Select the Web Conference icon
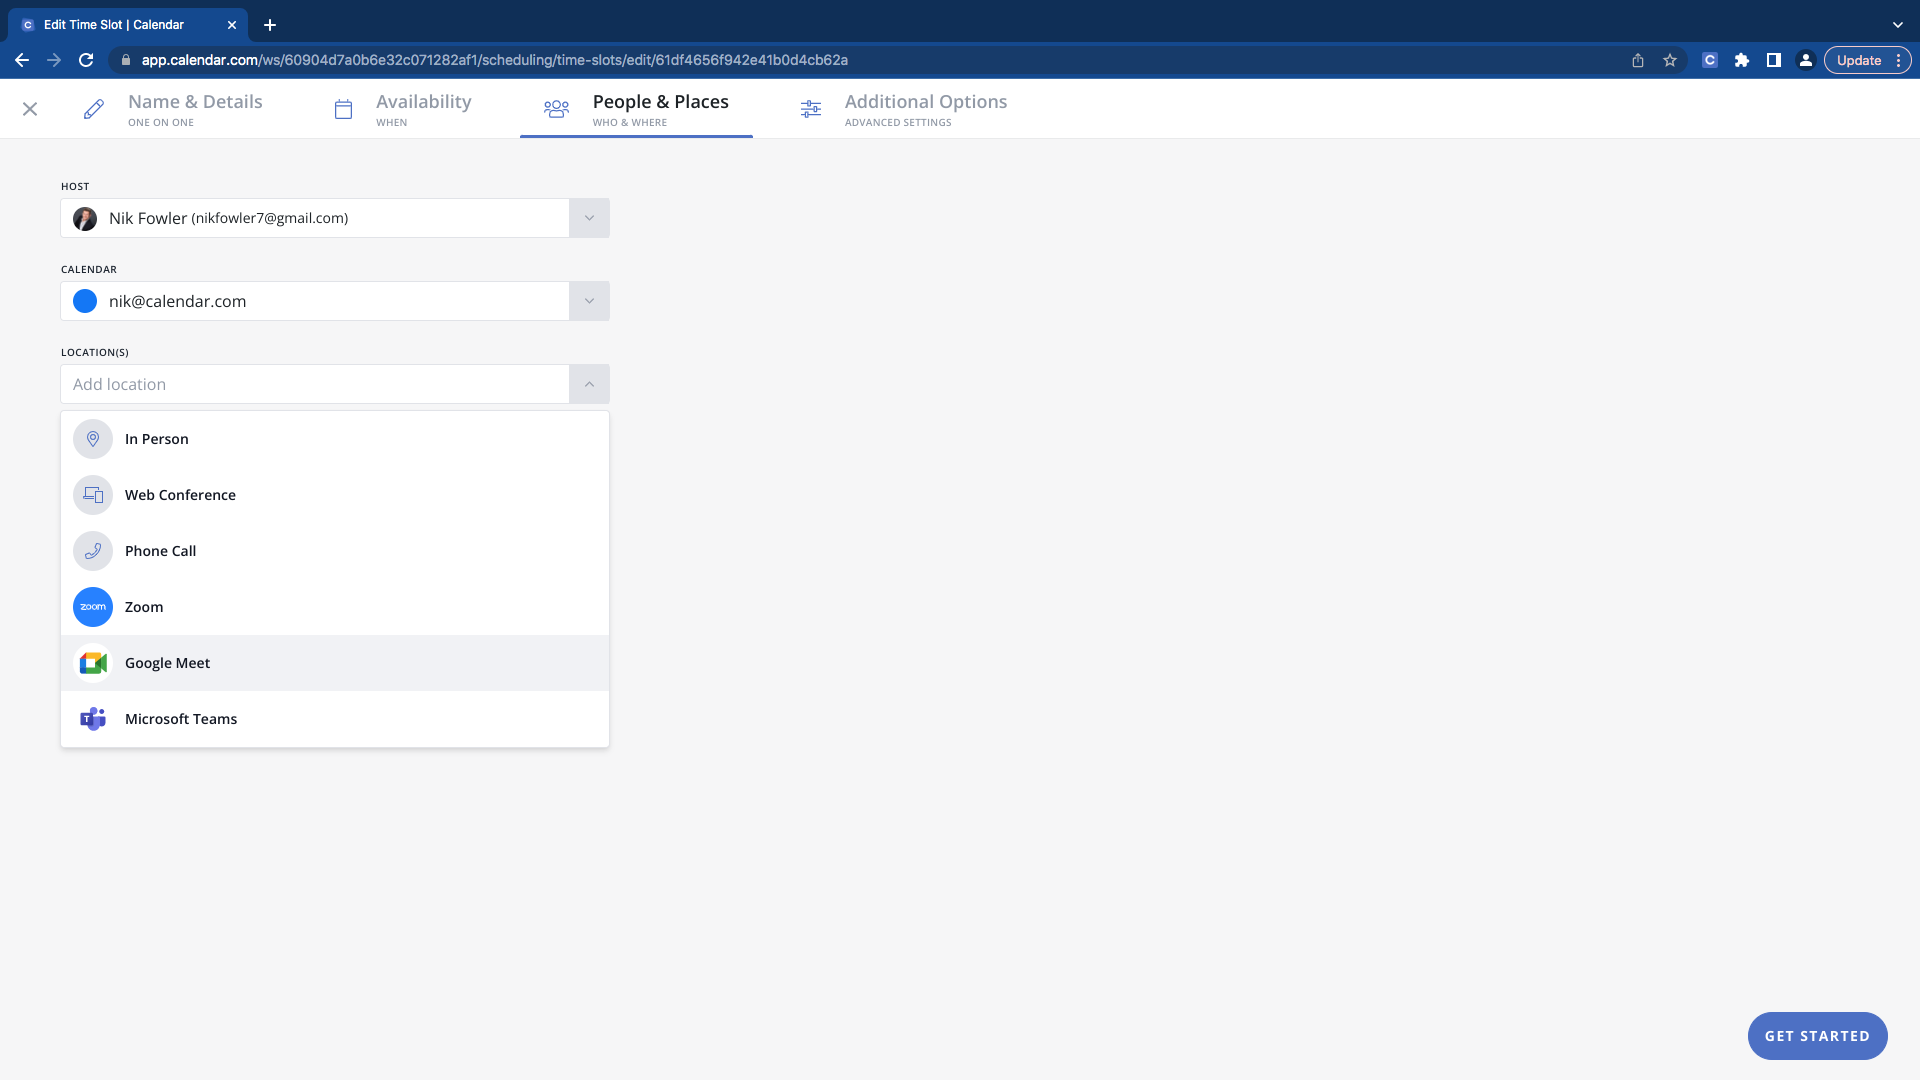This screenshot has height=1080, width=1920. 92,495
